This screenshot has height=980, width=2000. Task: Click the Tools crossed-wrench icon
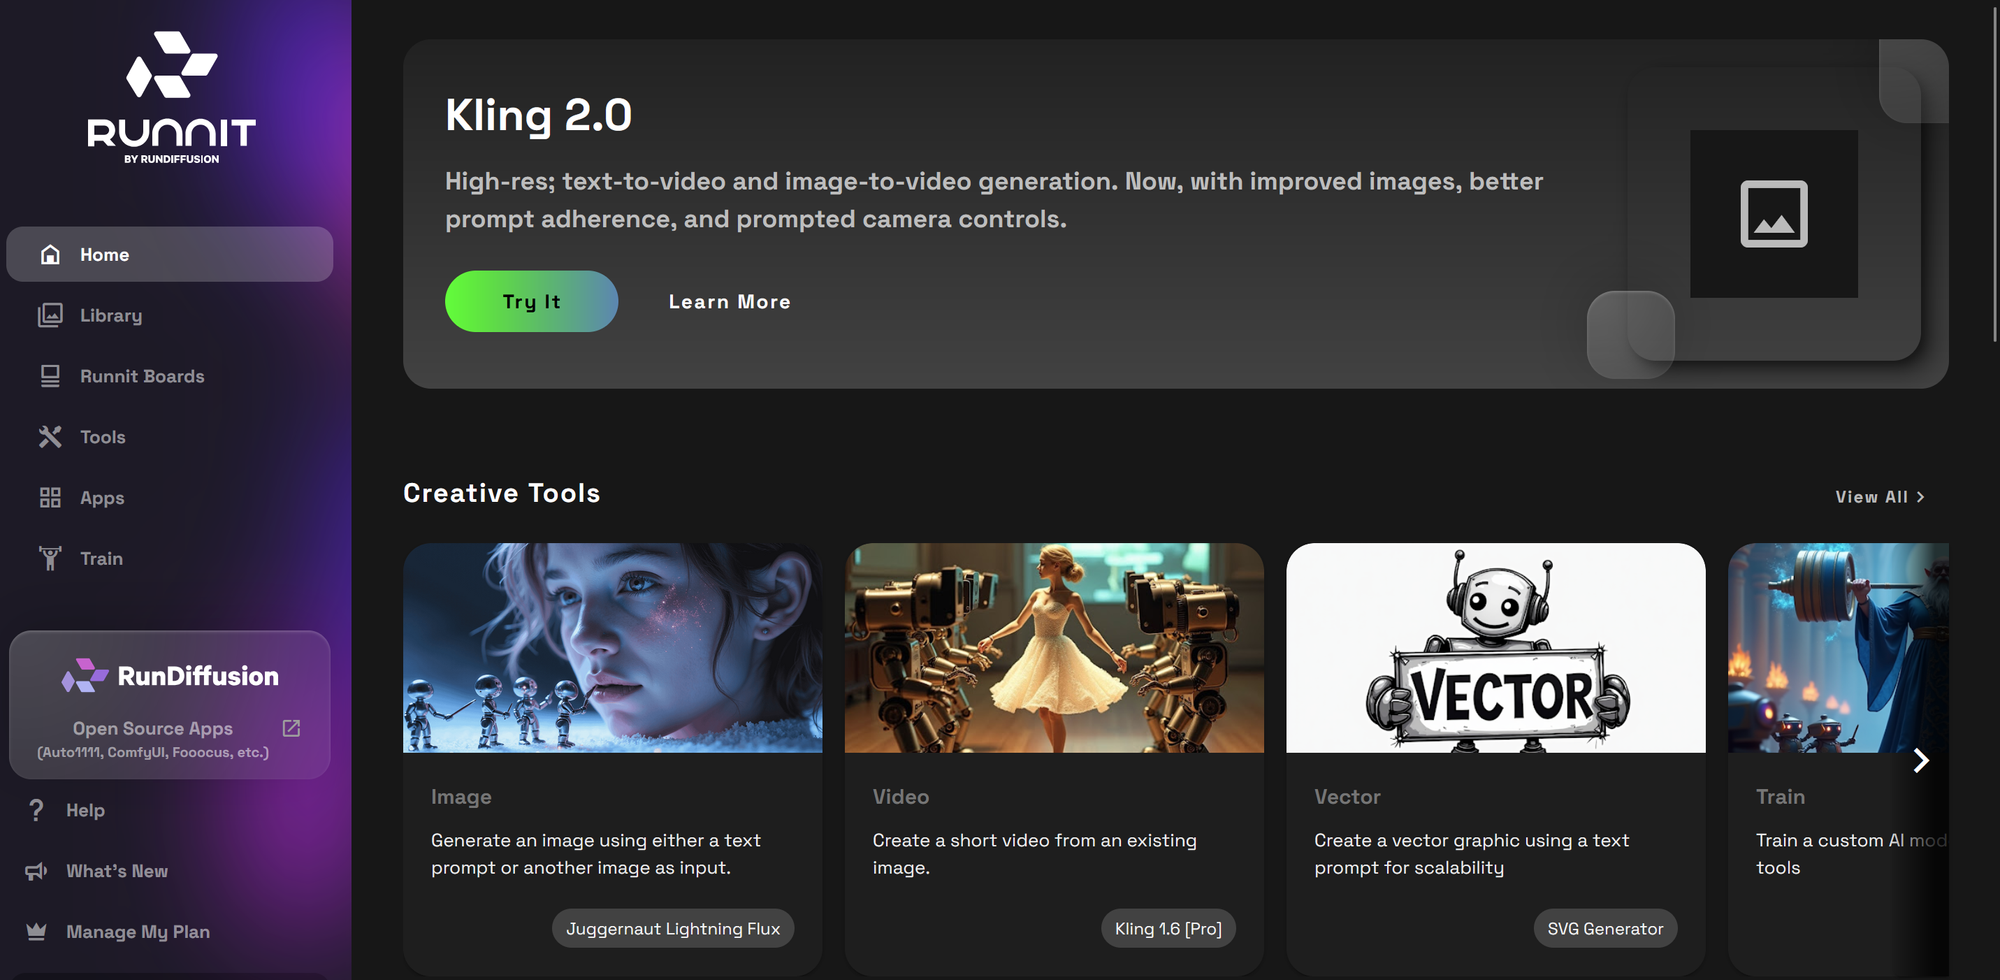pos(50,437)
